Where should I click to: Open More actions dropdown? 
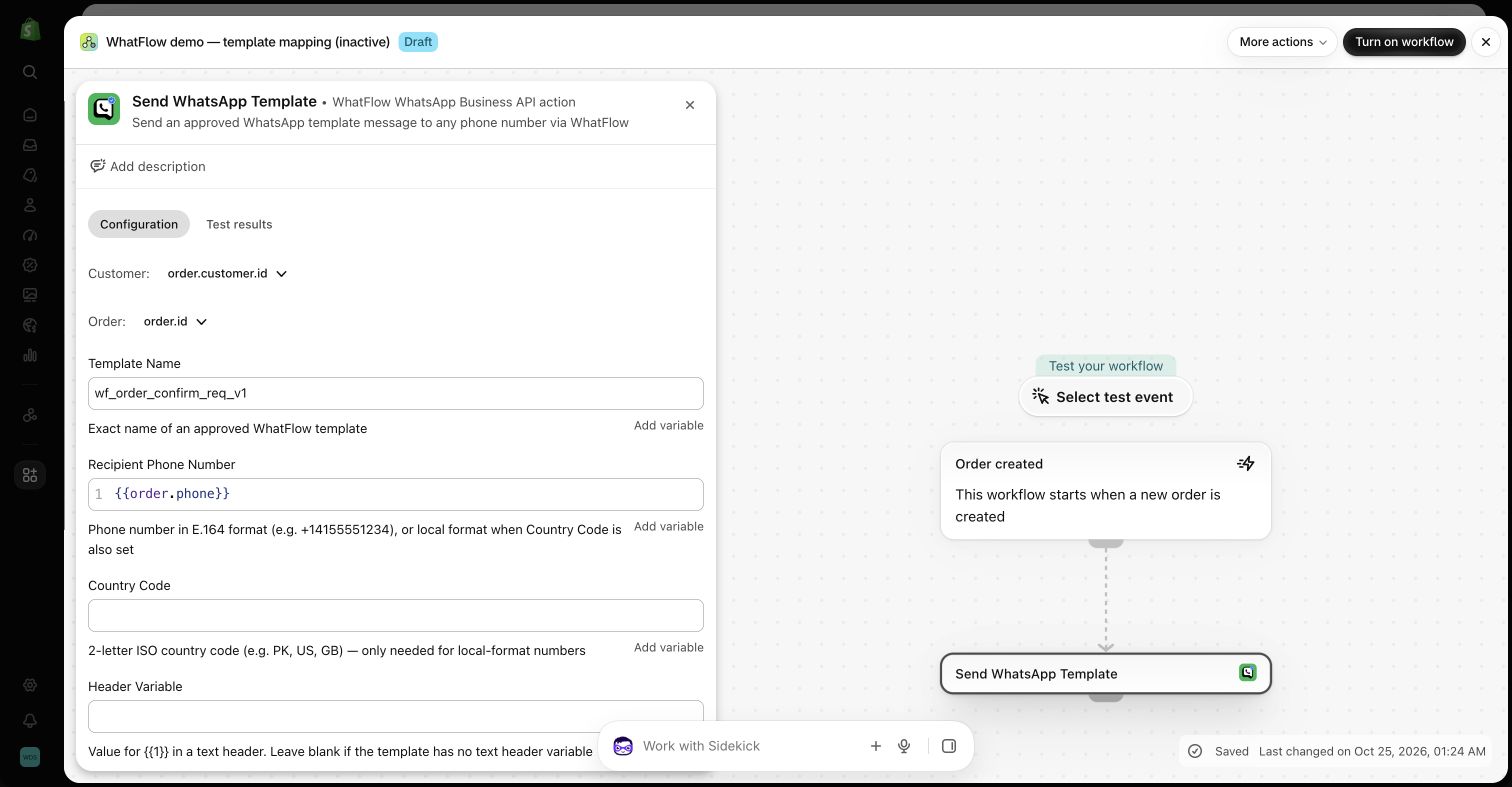(x=1282, y=42)
